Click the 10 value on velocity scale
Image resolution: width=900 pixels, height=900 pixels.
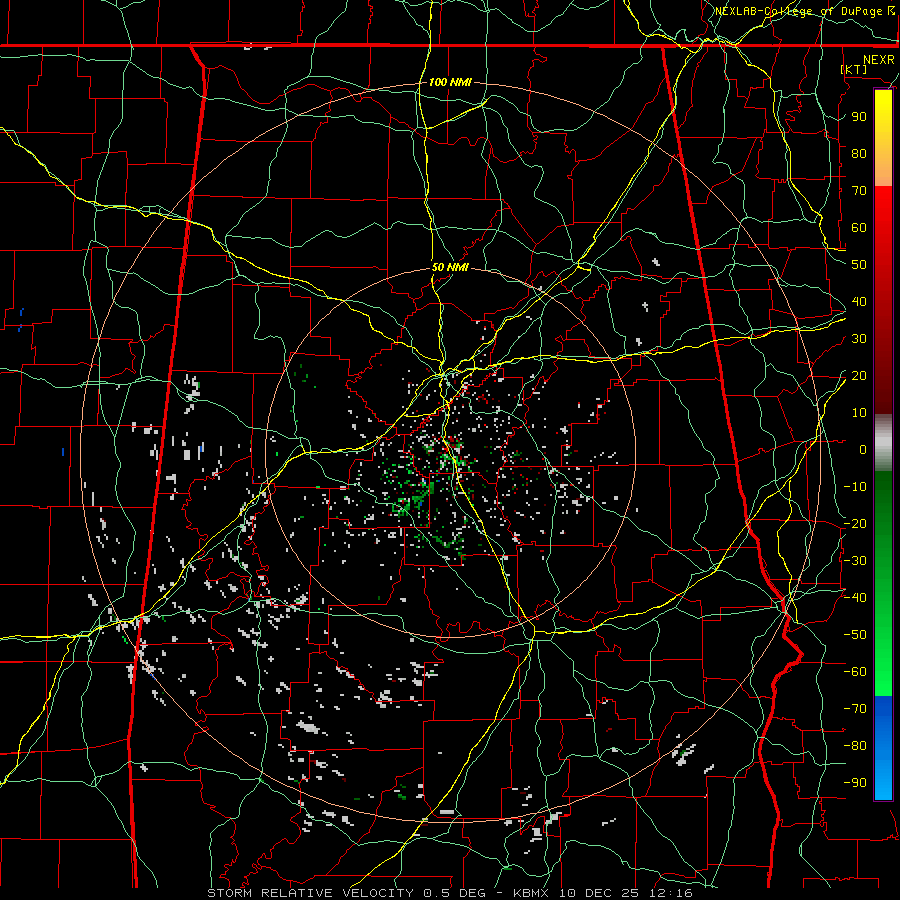[859, 413]
